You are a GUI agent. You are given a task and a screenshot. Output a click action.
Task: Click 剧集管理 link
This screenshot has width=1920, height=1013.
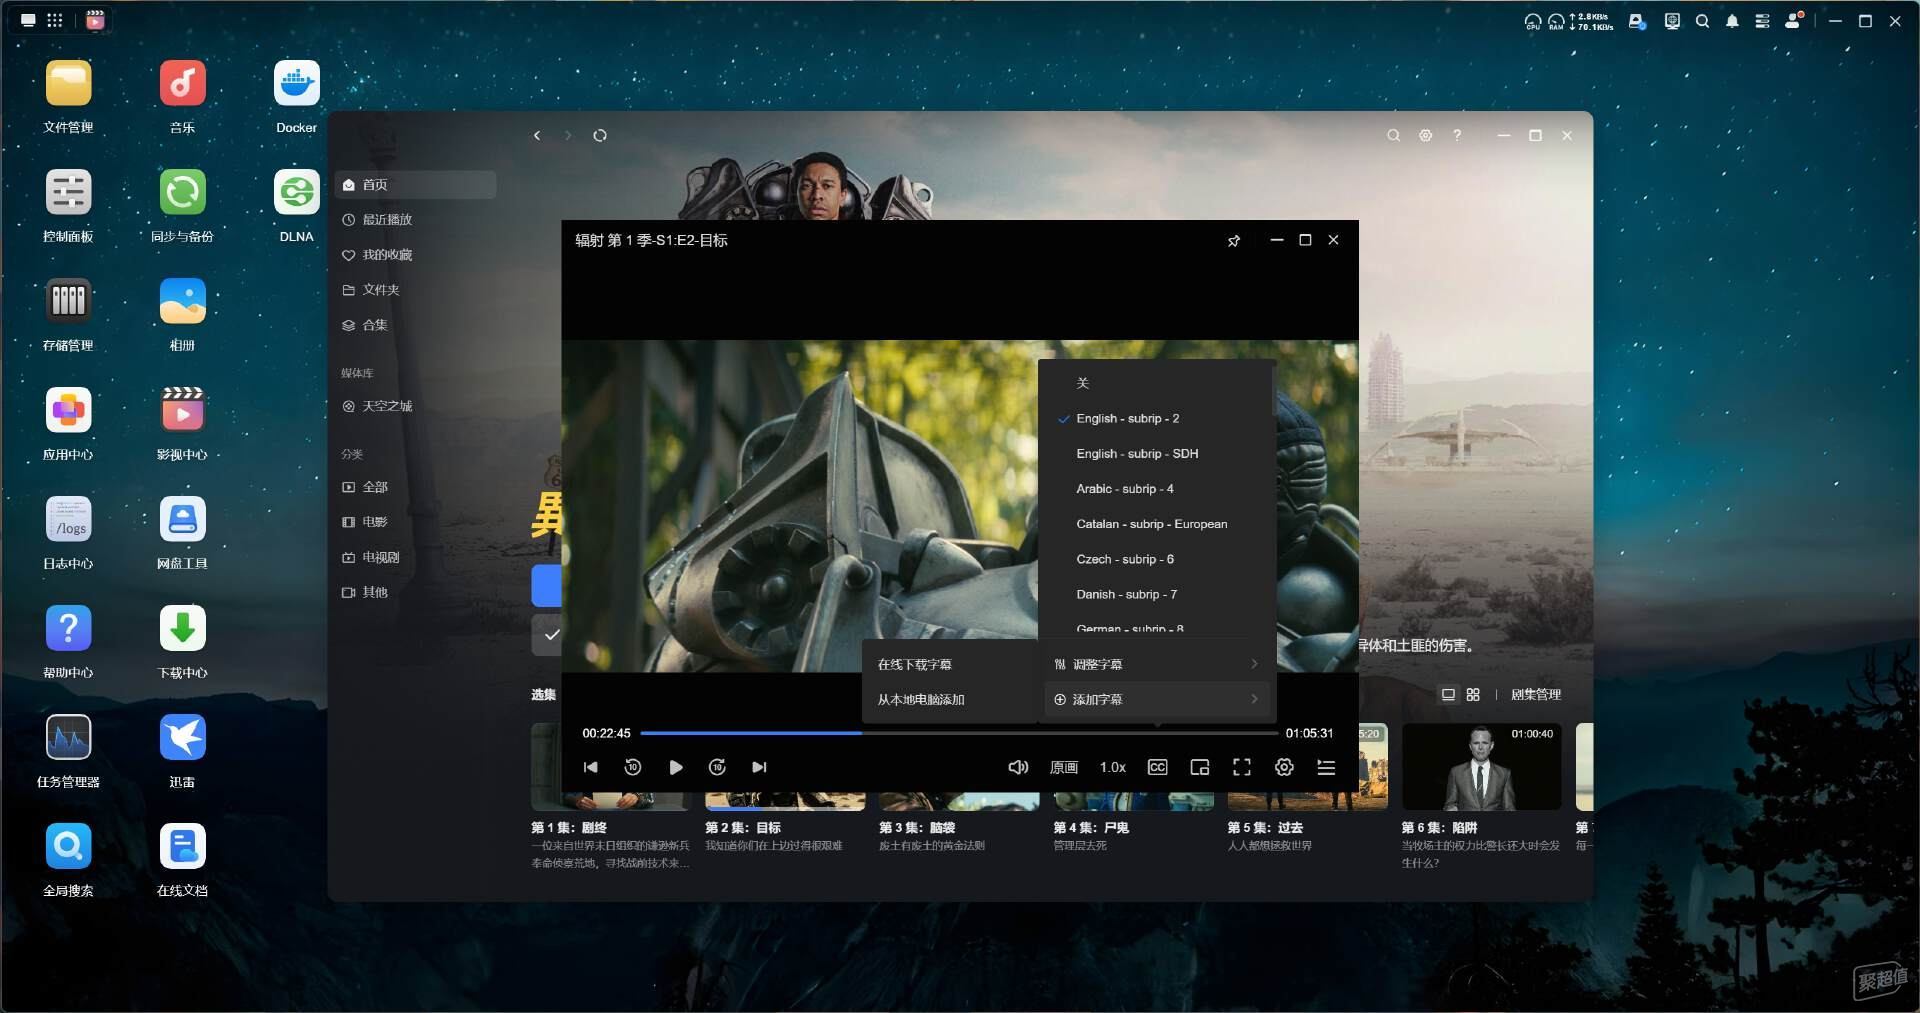coord(1535,694)
